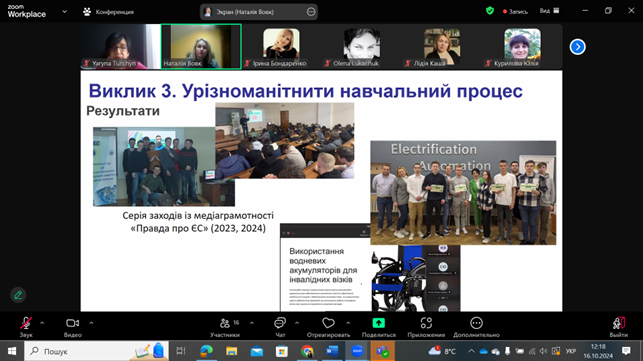Open clock showing 12:18 16.10.2024
This screenshot has width=643, height=361.
coord(598,351)
